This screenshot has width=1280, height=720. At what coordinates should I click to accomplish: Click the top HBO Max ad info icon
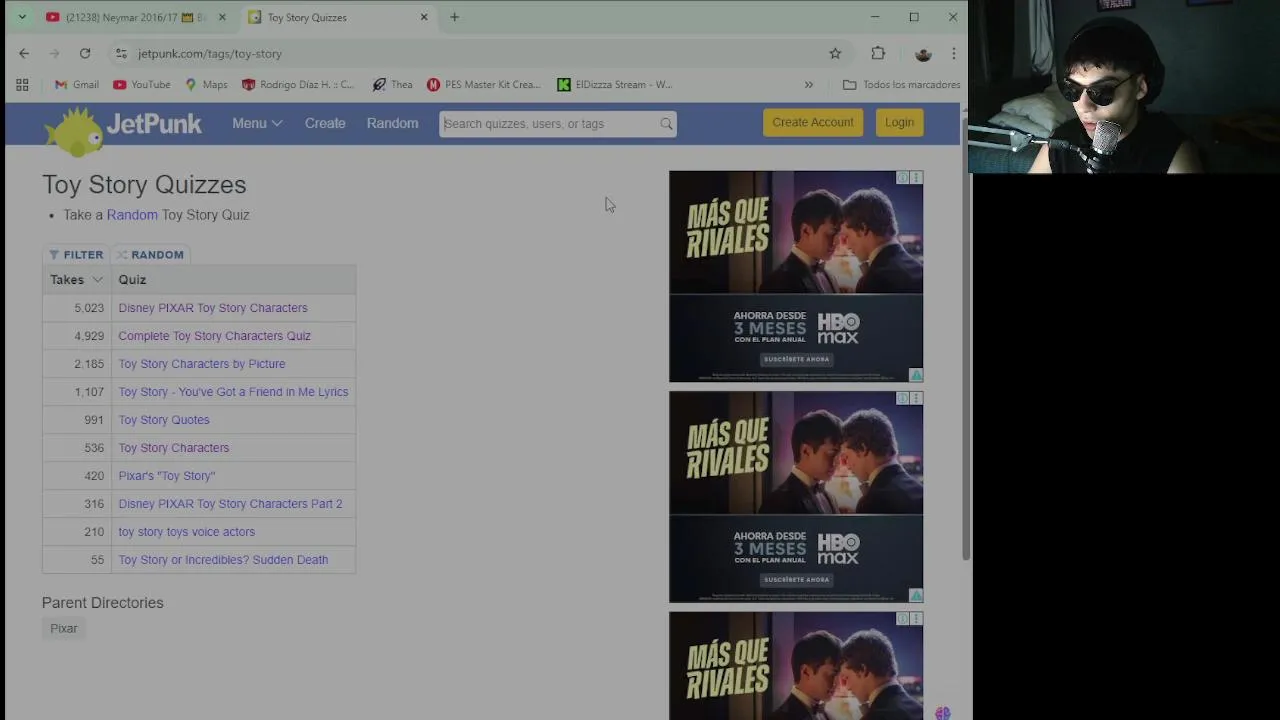(x=903, y=178)
